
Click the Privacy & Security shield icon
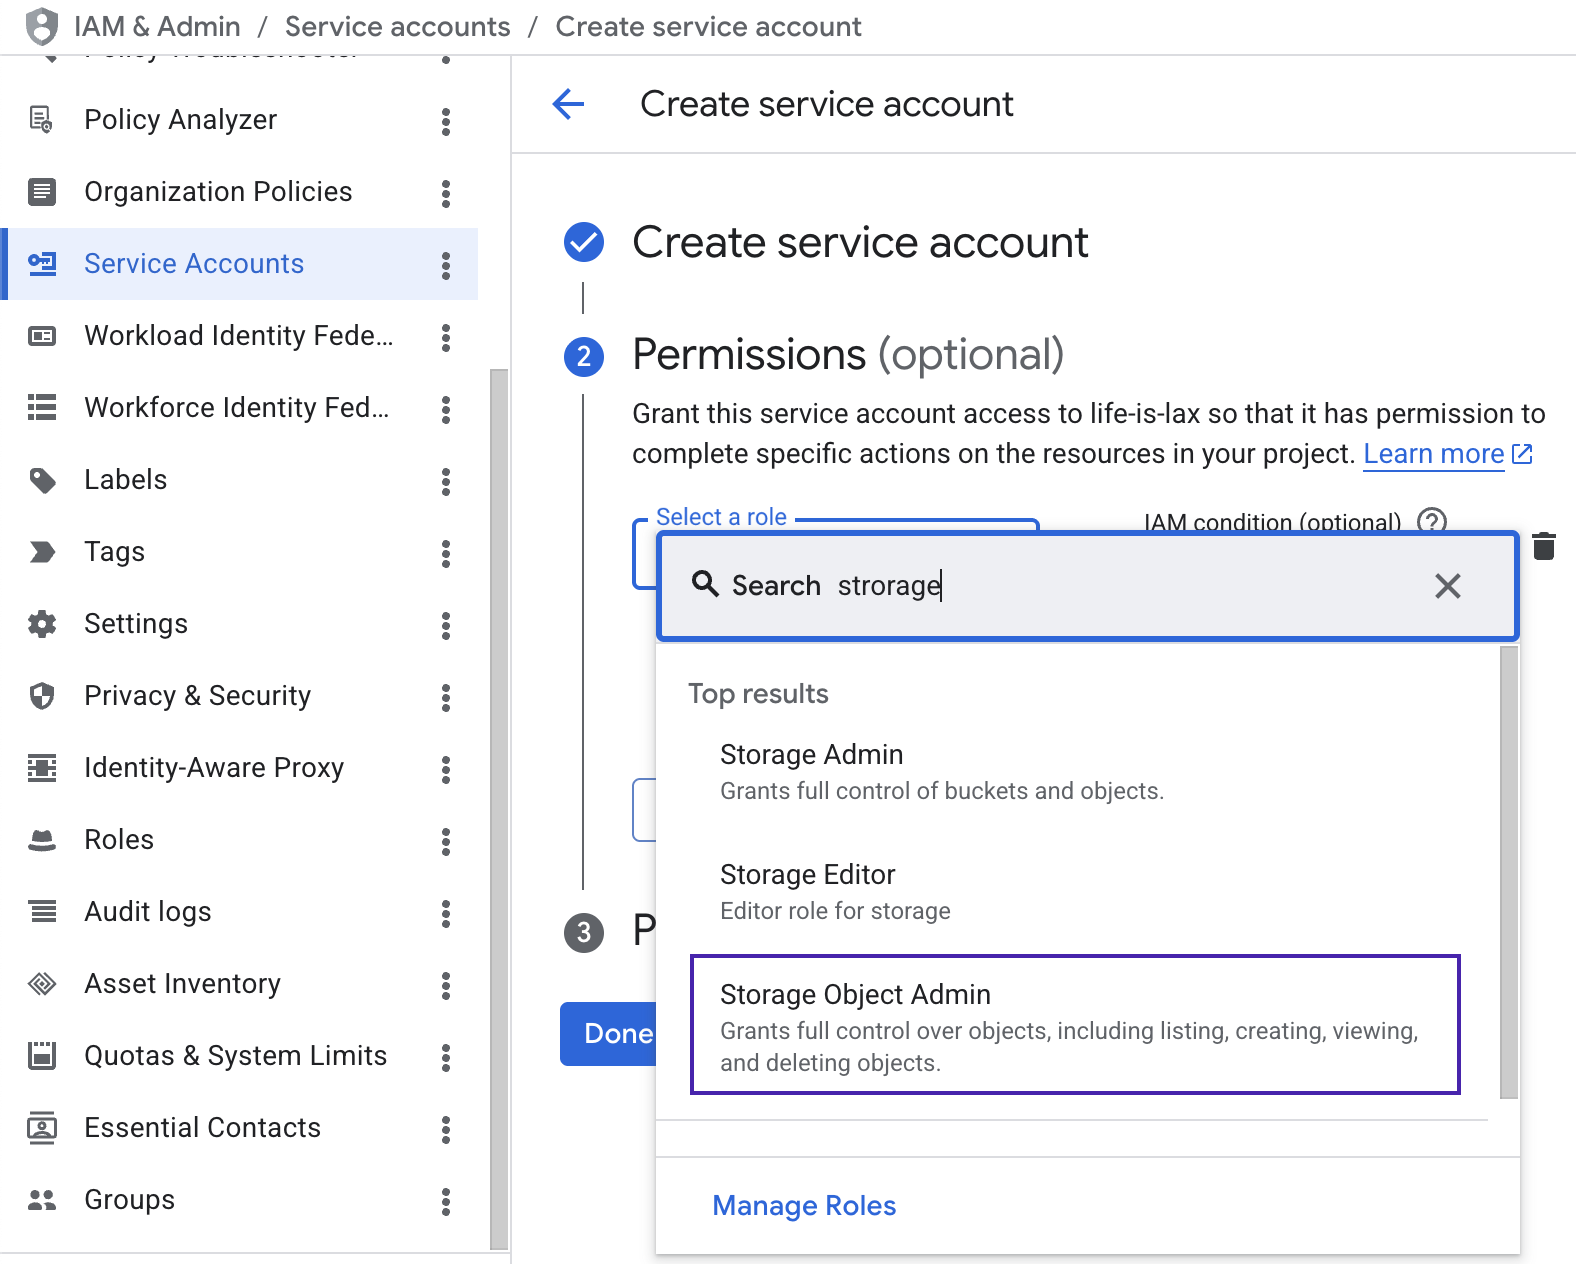point(42,696)
